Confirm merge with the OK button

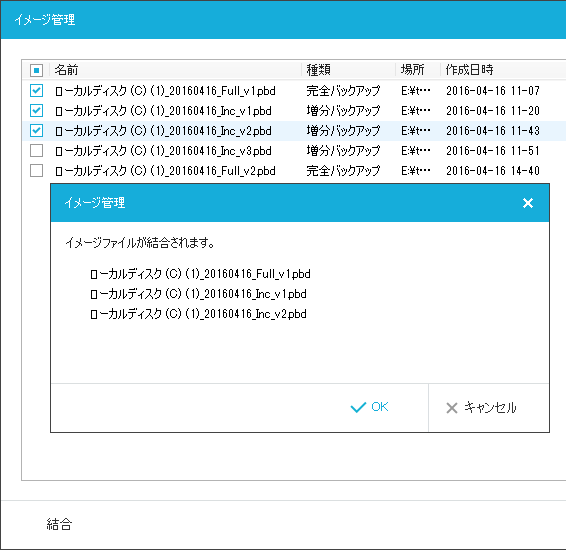click(x=369, y=407)
